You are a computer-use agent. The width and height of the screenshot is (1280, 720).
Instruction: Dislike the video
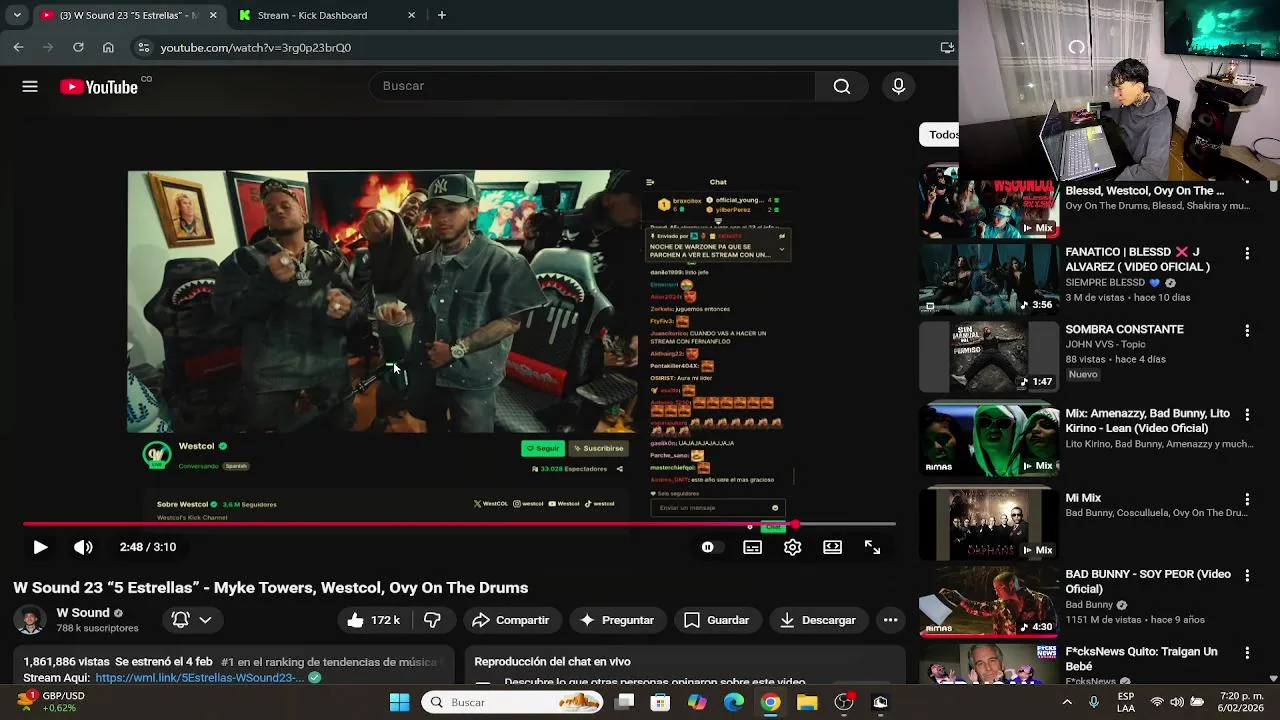(432, 620)
